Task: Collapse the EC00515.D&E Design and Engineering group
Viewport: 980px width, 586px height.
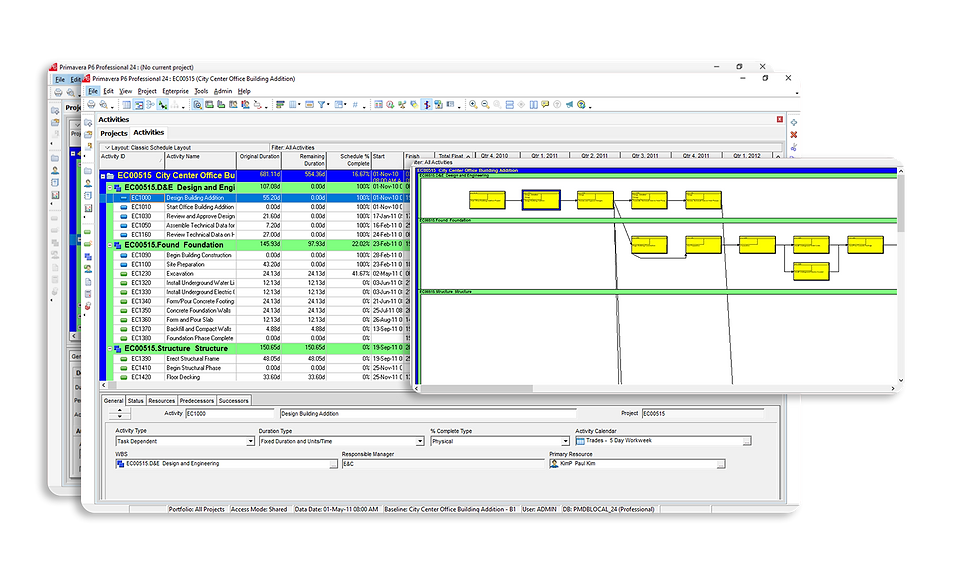Action: (110, 187)
